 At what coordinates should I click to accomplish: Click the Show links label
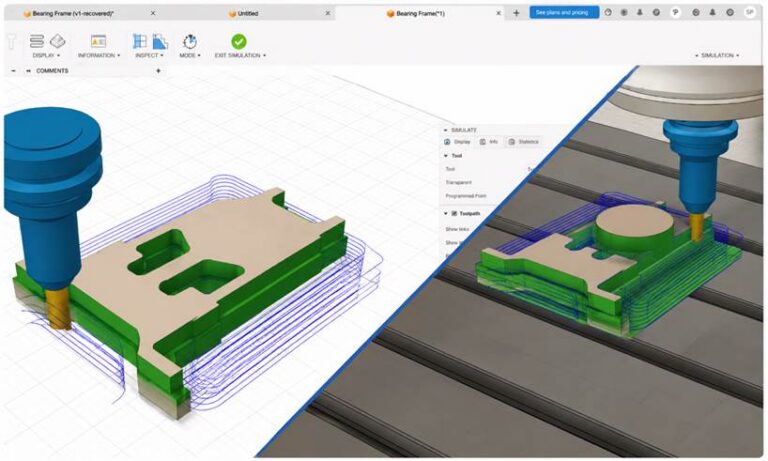(457, 229)
